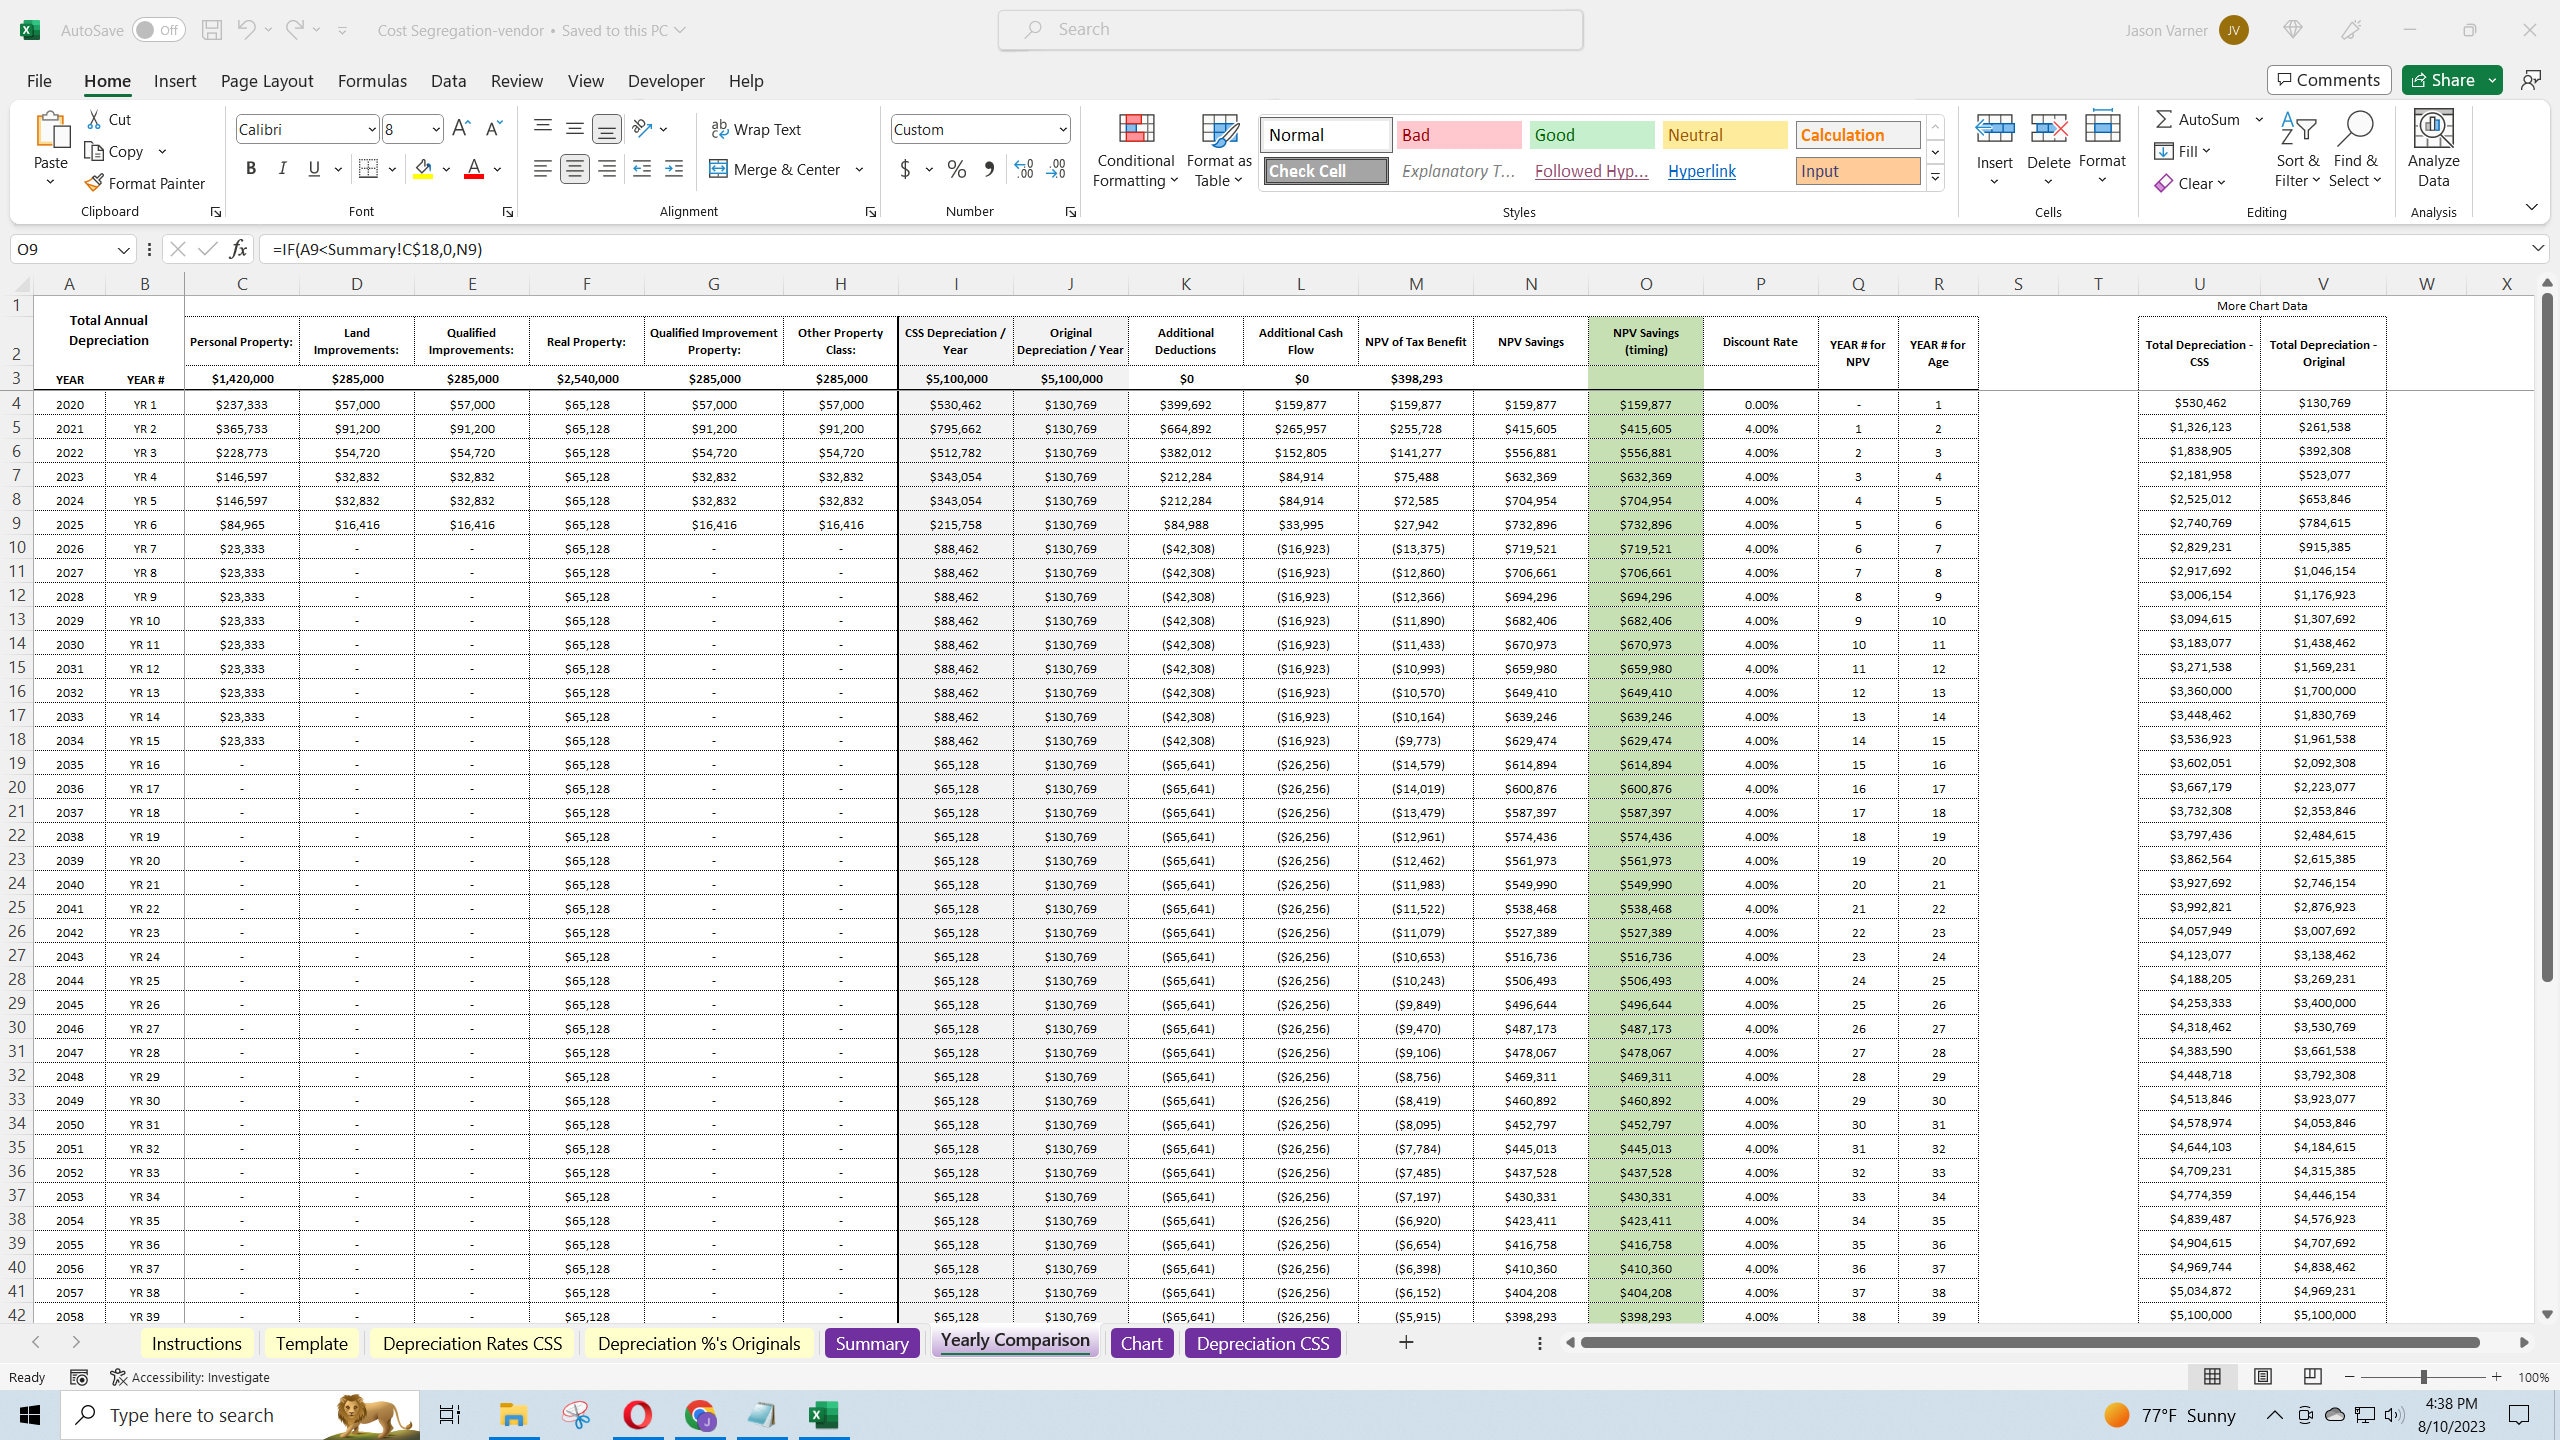
Task: Apply Percent Style number format
Action: coord(956,169)
